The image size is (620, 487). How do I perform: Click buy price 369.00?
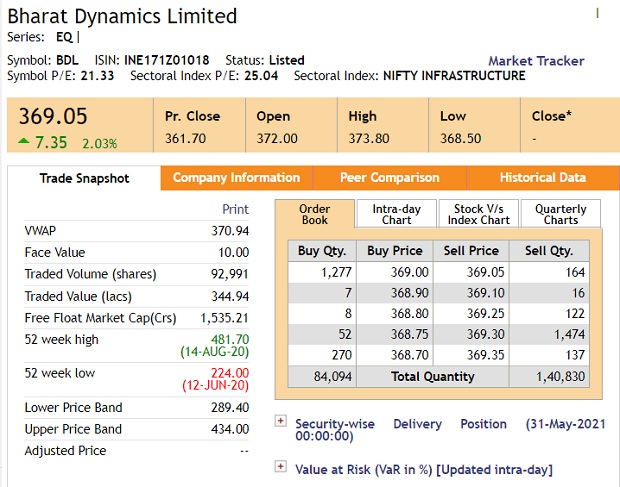tap(410, 272)
